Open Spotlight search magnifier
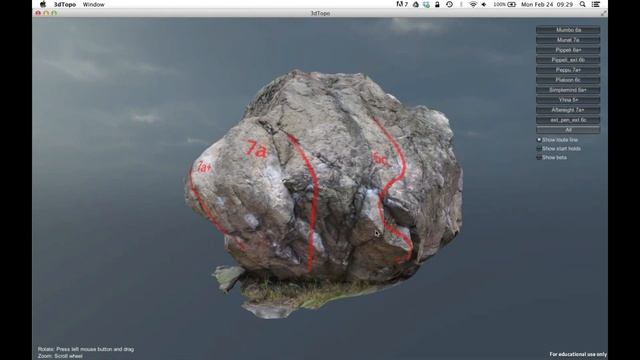The width and height of the screenshot is (640, 360). click(x=582, y=4)
